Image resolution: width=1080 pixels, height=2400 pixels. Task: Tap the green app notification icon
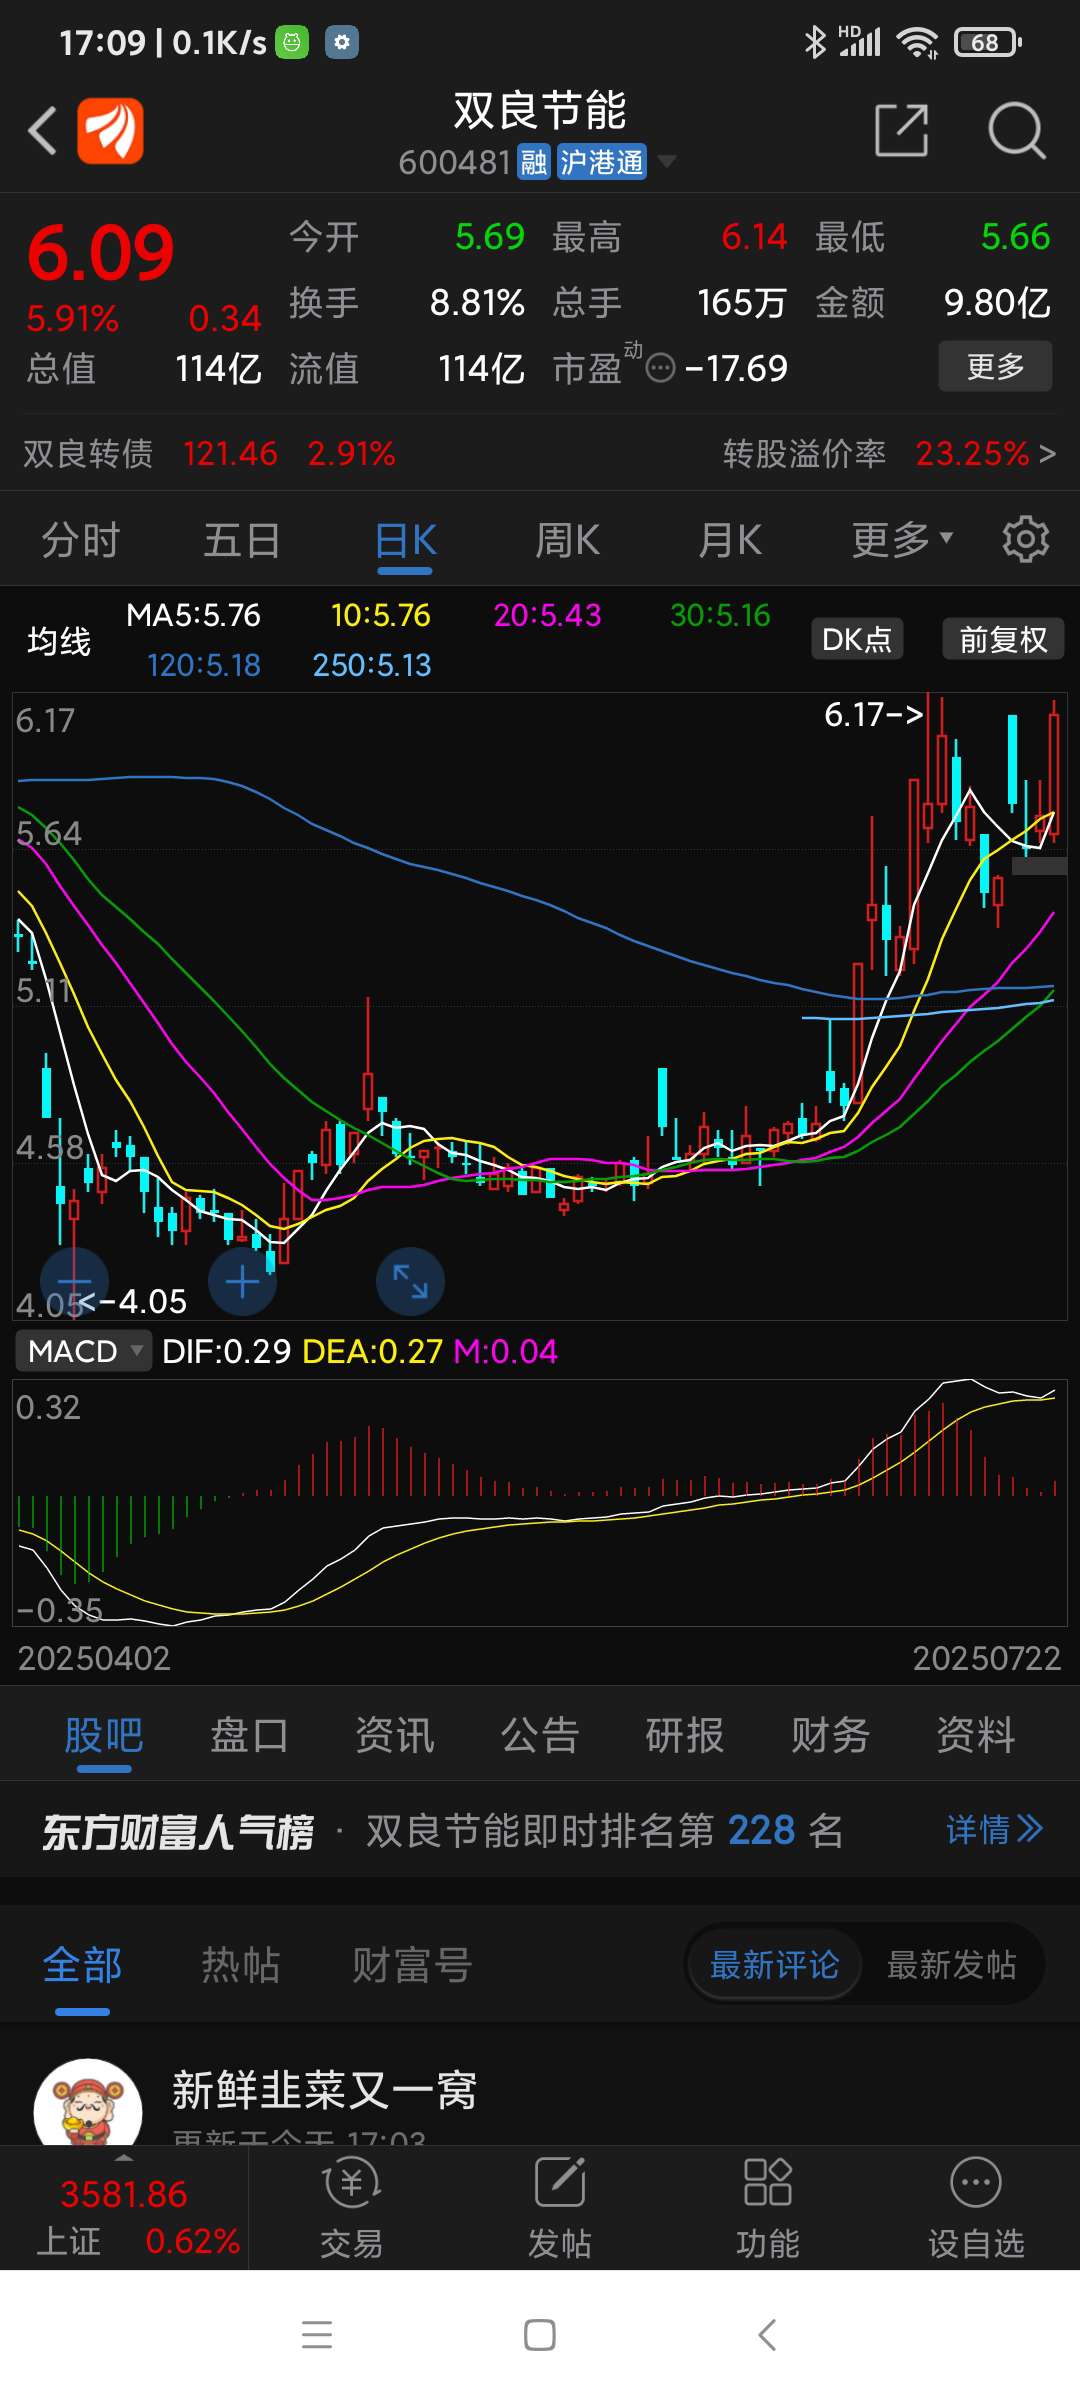tap(292, 42)
